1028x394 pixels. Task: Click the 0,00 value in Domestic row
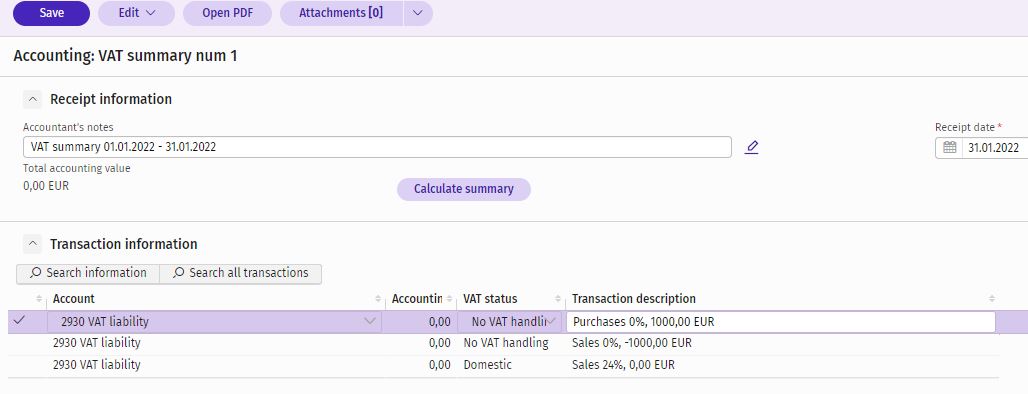[439, 365]
